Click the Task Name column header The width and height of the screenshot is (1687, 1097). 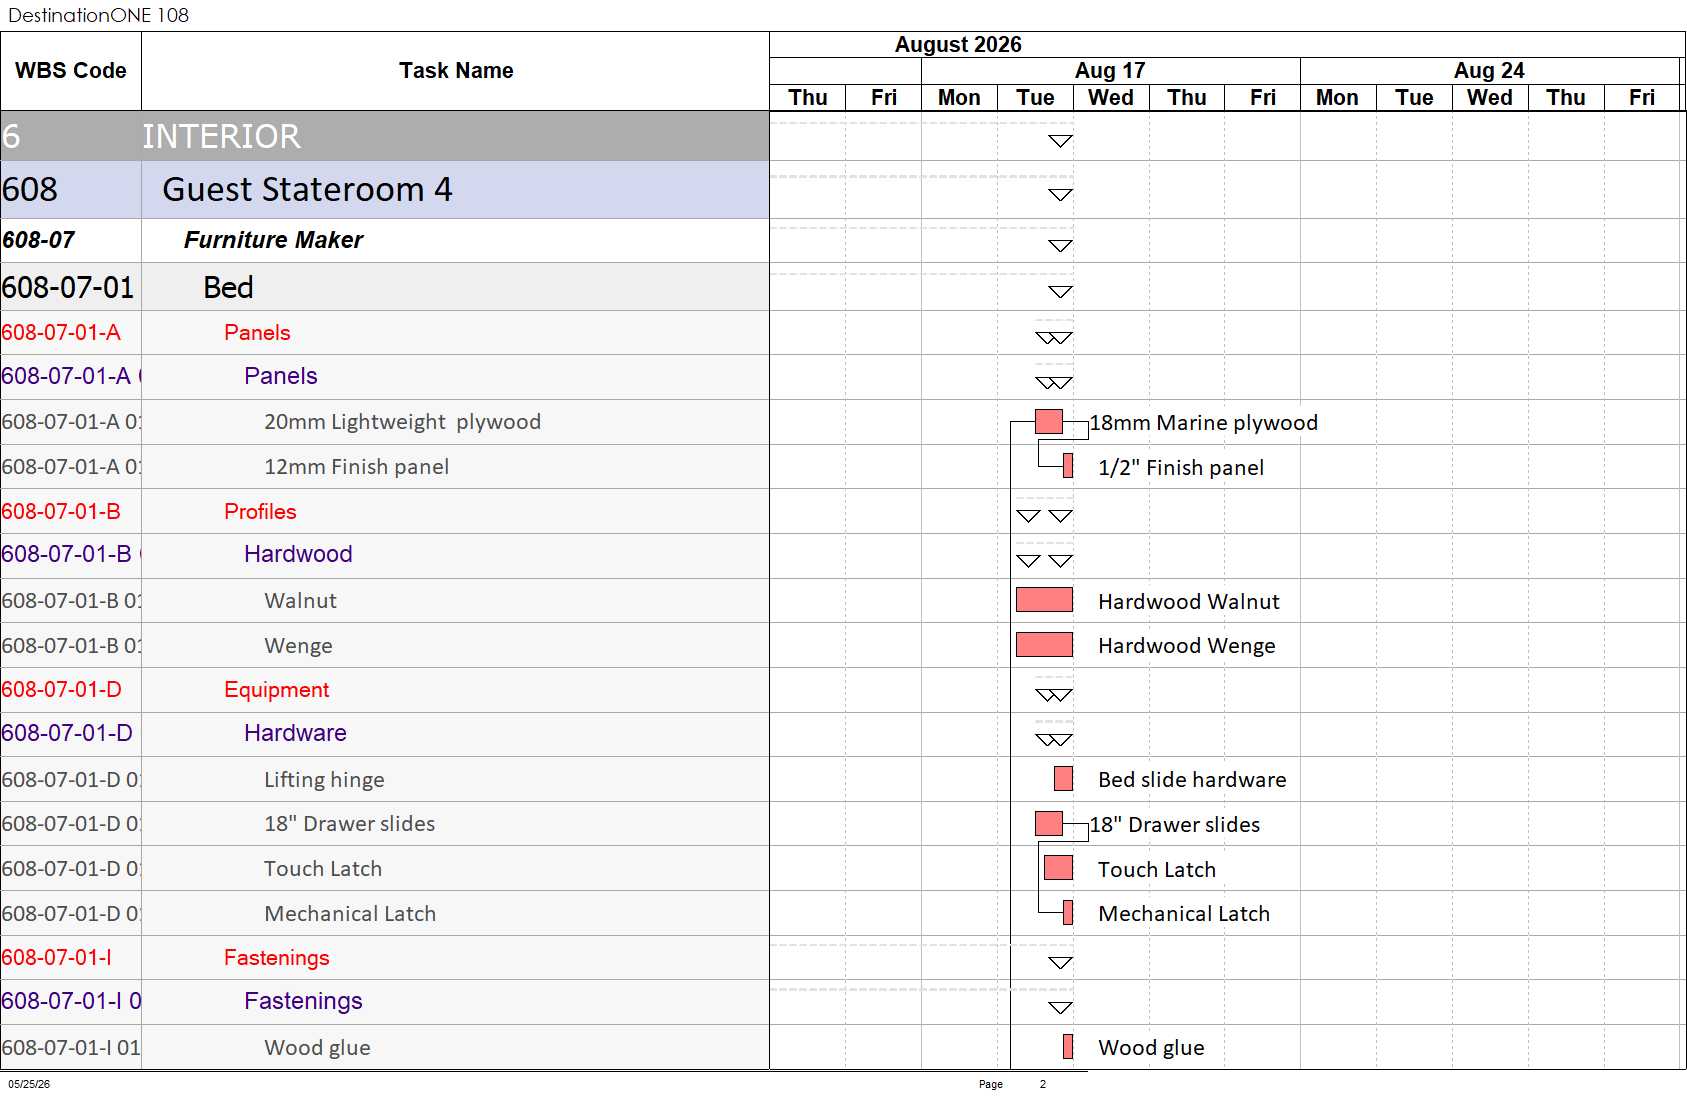(456, 71)
